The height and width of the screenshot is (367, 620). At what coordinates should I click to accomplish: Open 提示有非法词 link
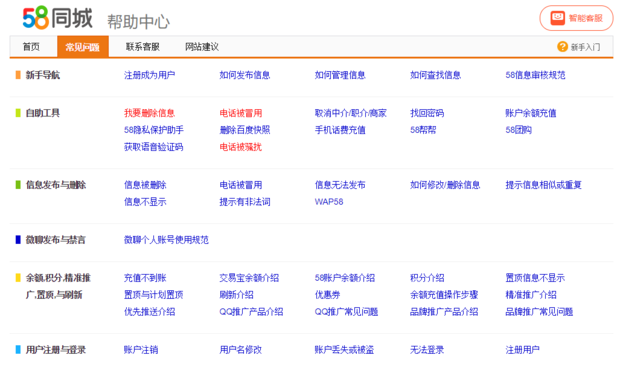(245, 202)
